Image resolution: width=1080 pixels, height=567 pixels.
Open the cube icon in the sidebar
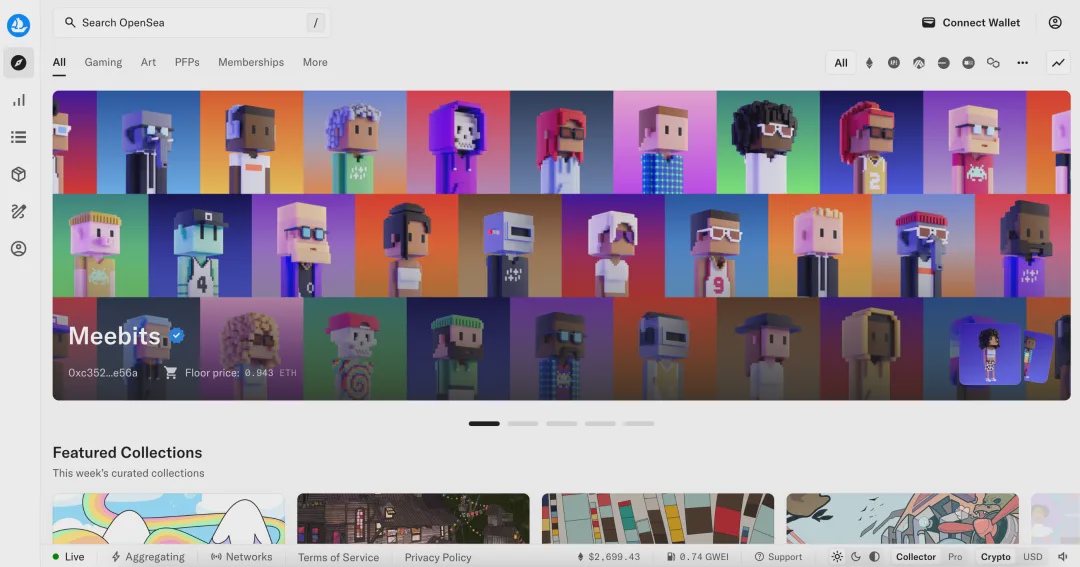(x=19, y=174)
